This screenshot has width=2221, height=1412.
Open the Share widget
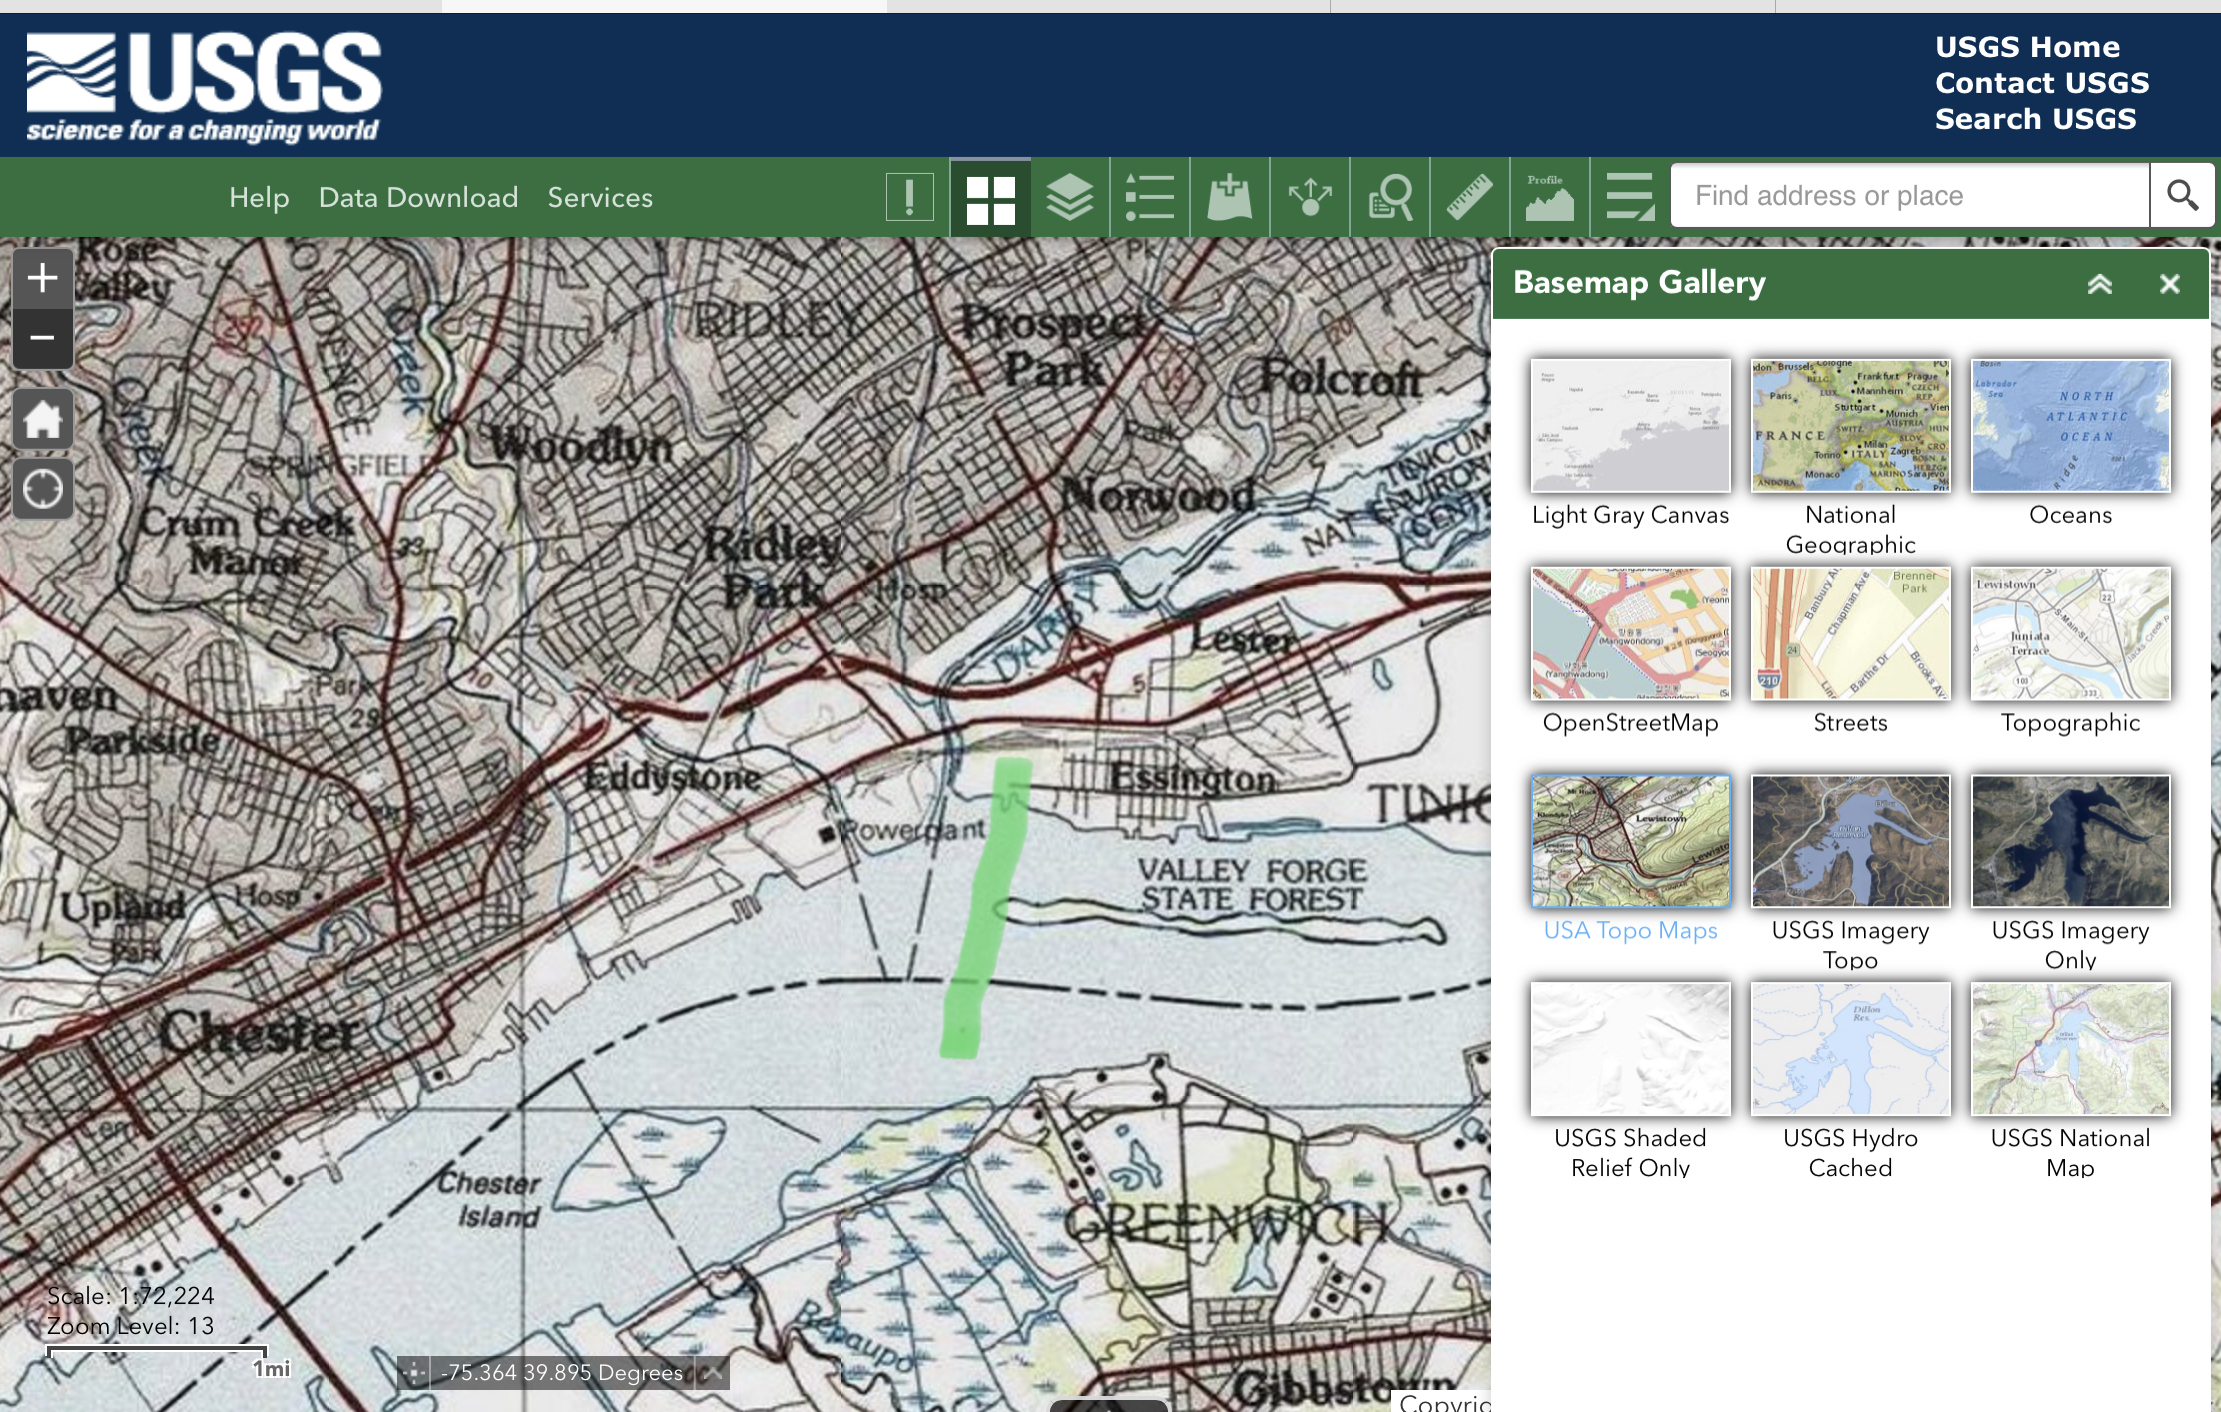click(x=1309, y=197)
